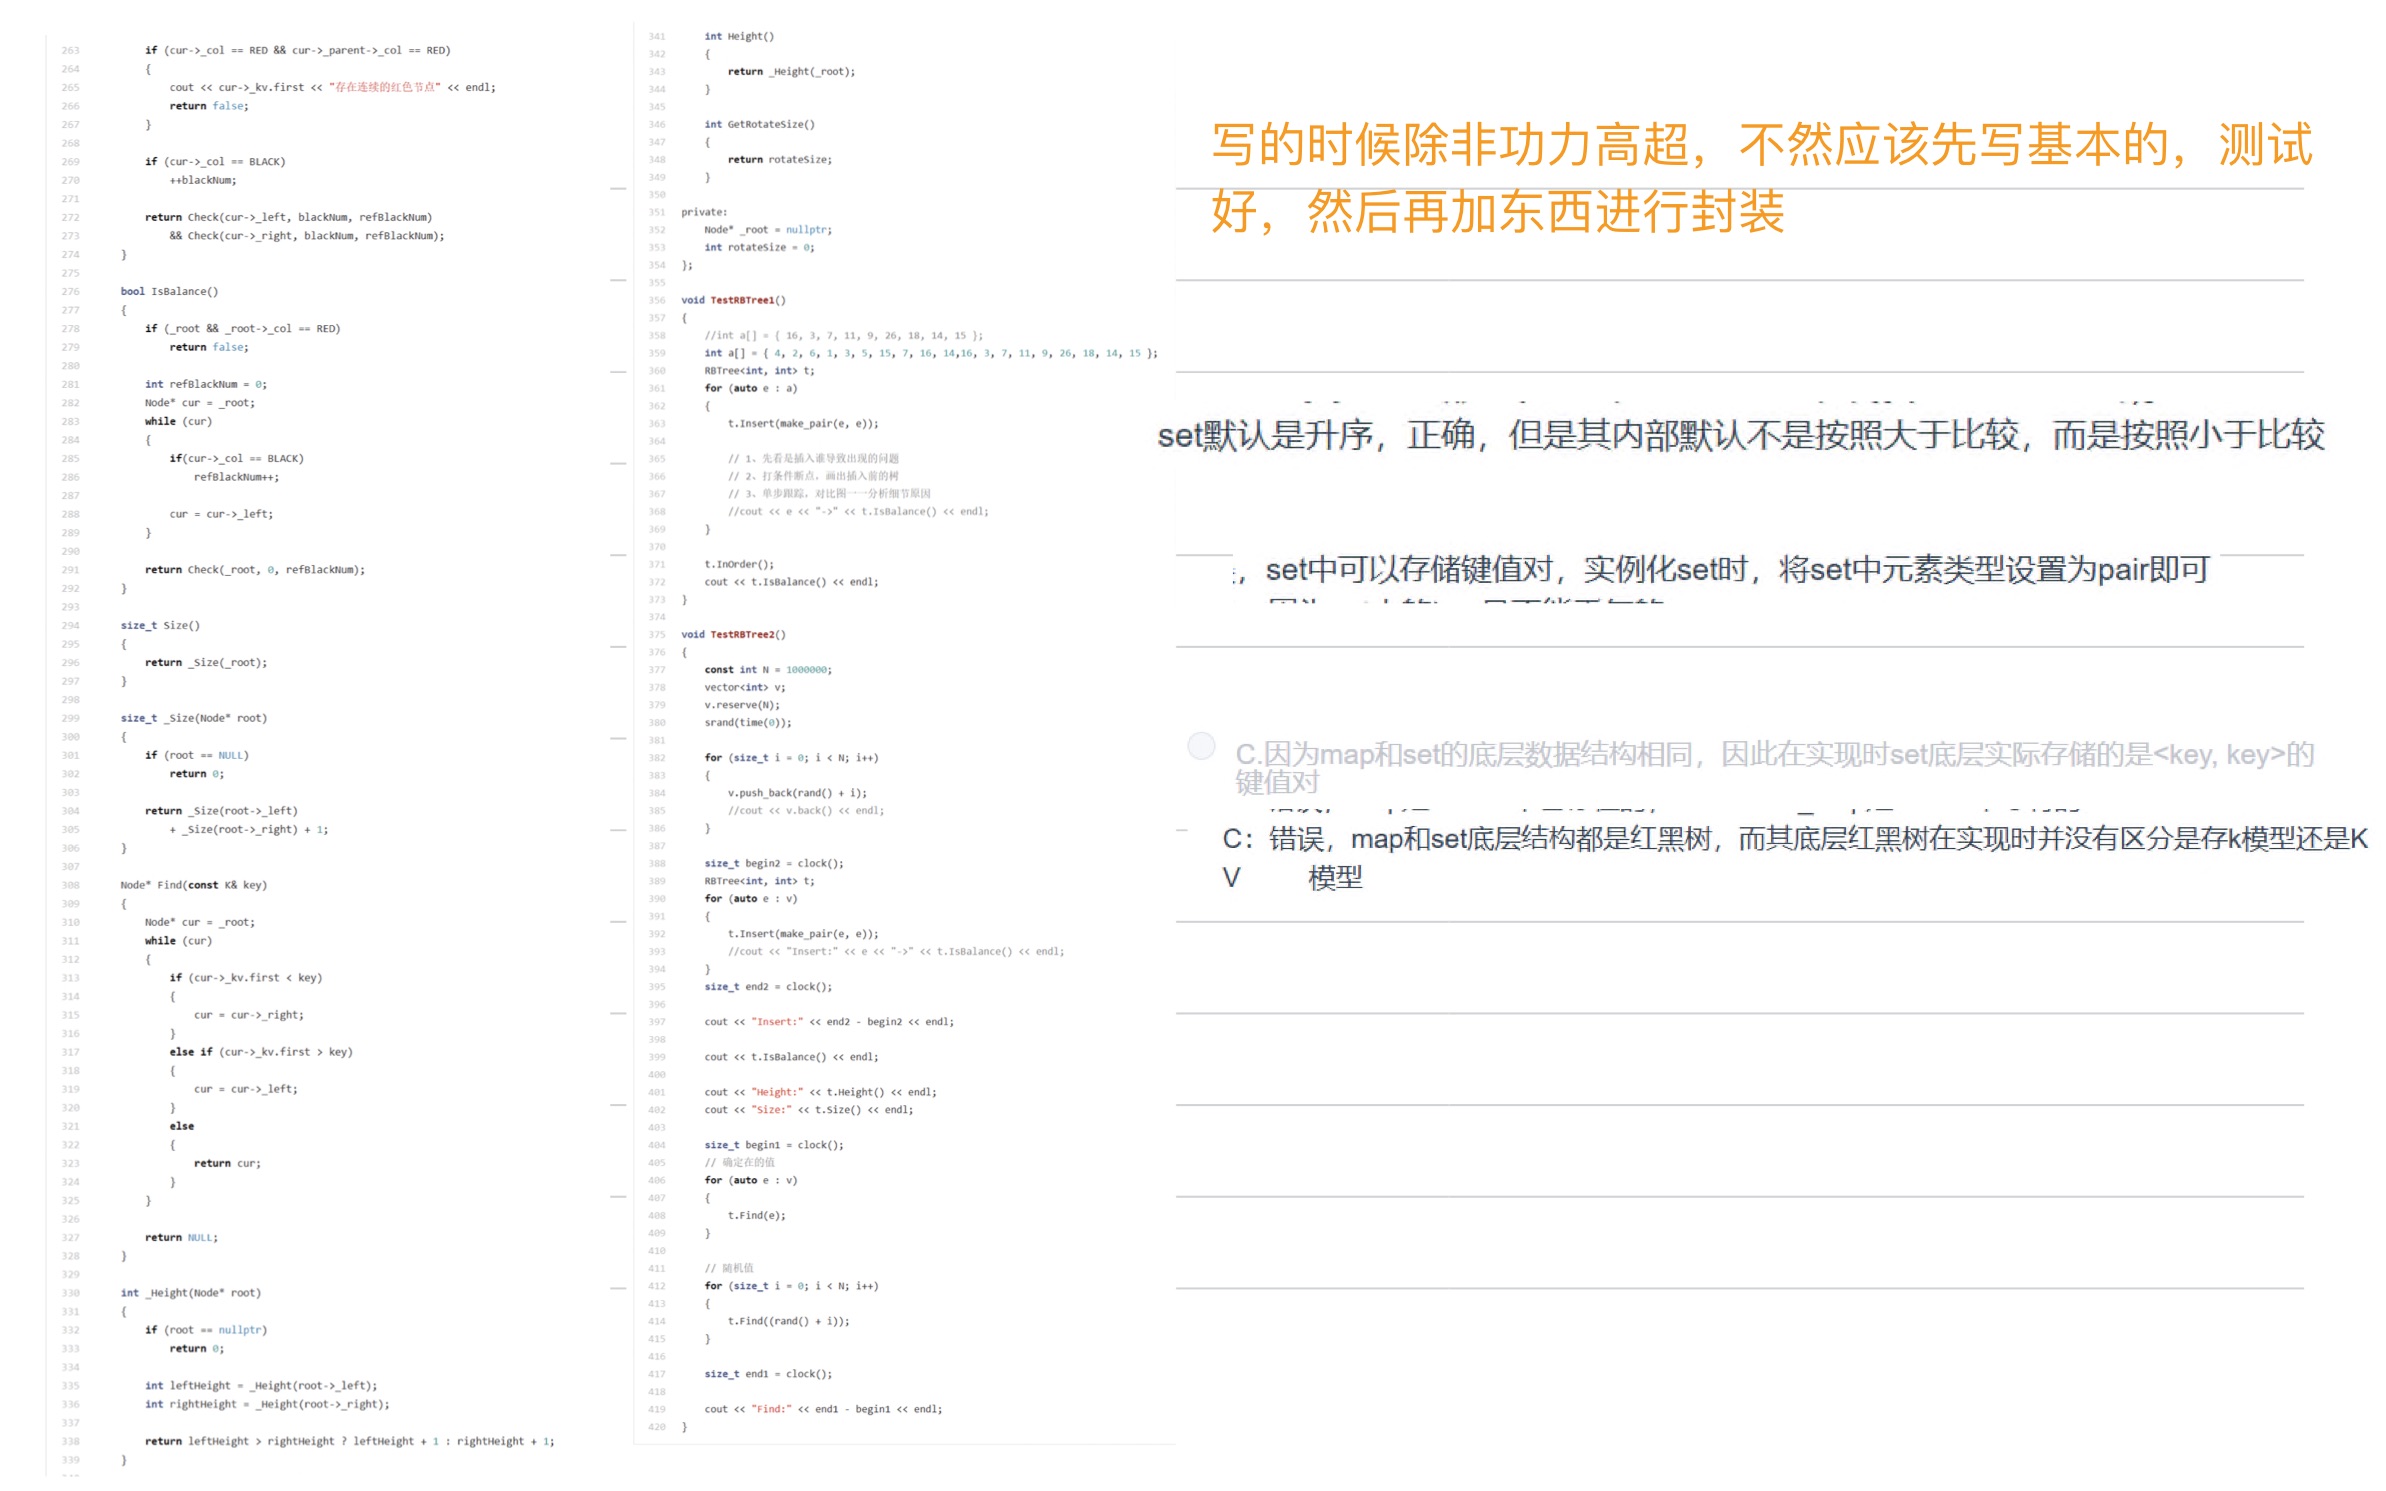Click the size_t _Size(Node* root) line
This screenshot has height=1491, width=2386.
pyautogui.click(x=193, y=718)
